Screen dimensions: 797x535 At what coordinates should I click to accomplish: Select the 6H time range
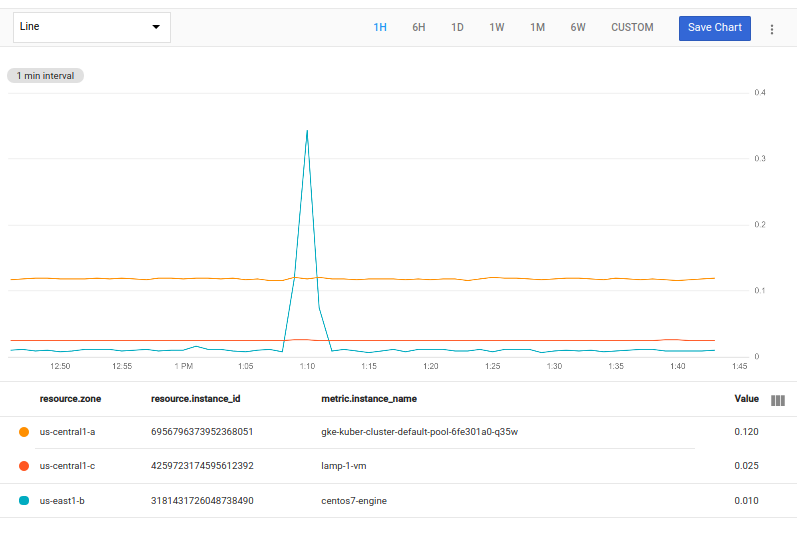pyautogui.click(x=419, y=28)
